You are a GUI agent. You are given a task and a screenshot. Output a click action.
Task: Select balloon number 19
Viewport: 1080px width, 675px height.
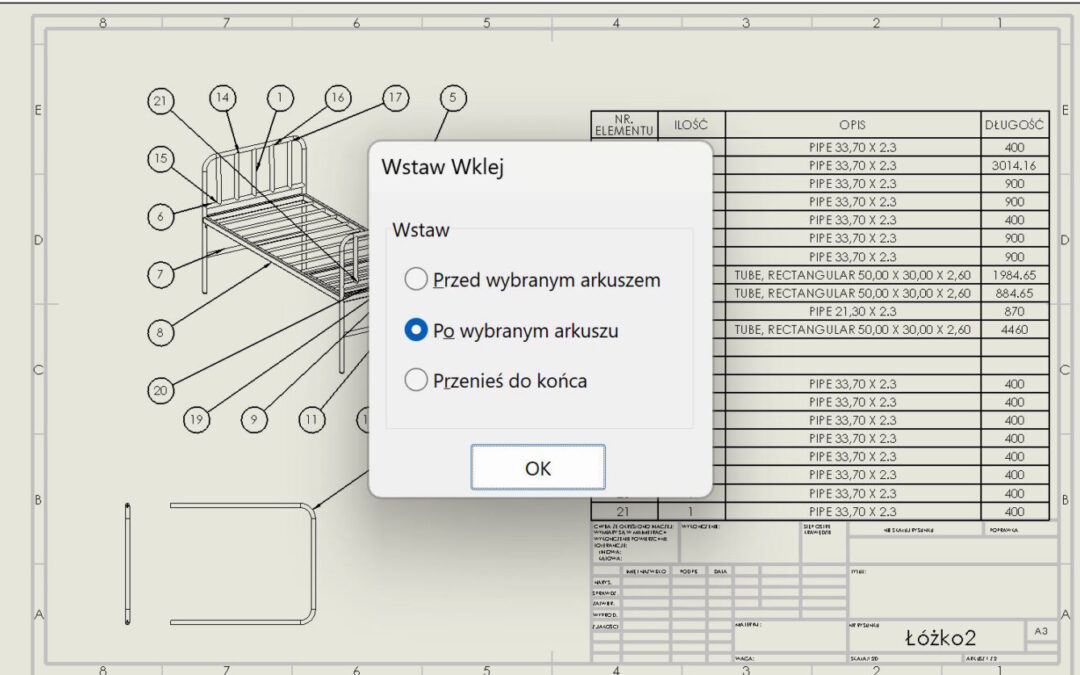click(x=196, y=420)
